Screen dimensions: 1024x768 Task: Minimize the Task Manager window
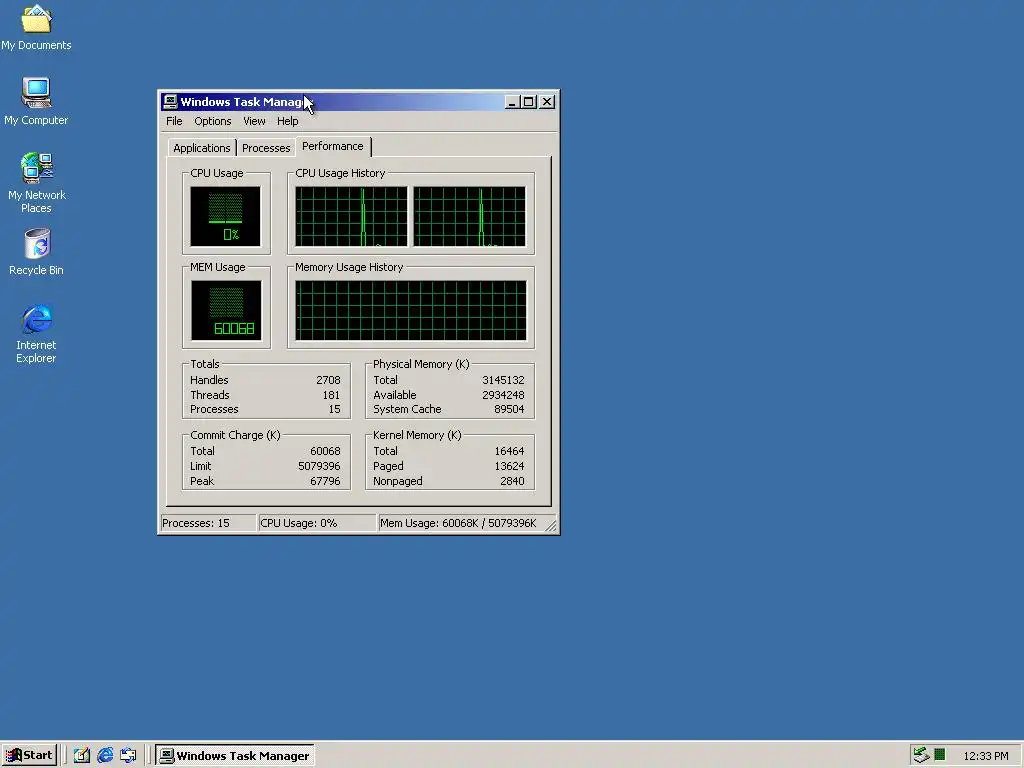(x=512, y=102)
